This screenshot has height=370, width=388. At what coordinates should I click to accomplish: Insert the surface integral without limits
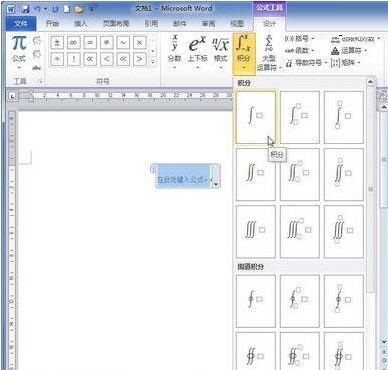256,351
